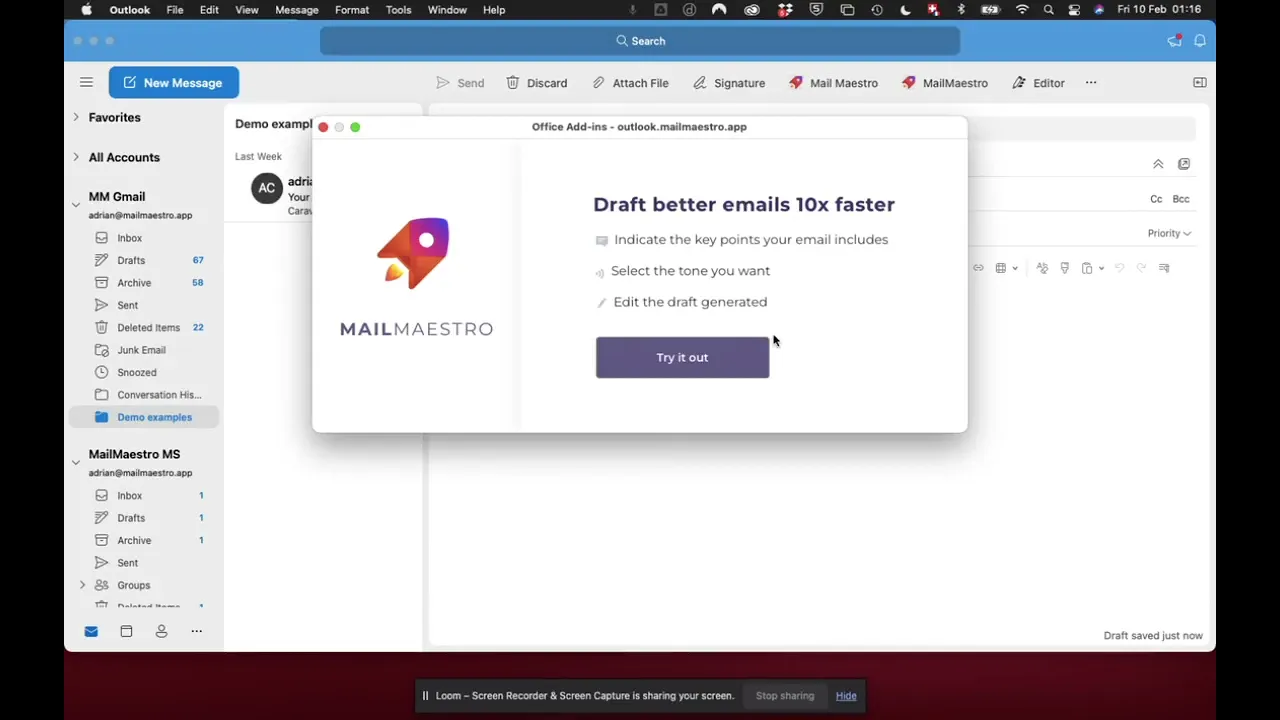Insert a table in the draft
Screen dimensions: 1280x720
(1000, 268)
